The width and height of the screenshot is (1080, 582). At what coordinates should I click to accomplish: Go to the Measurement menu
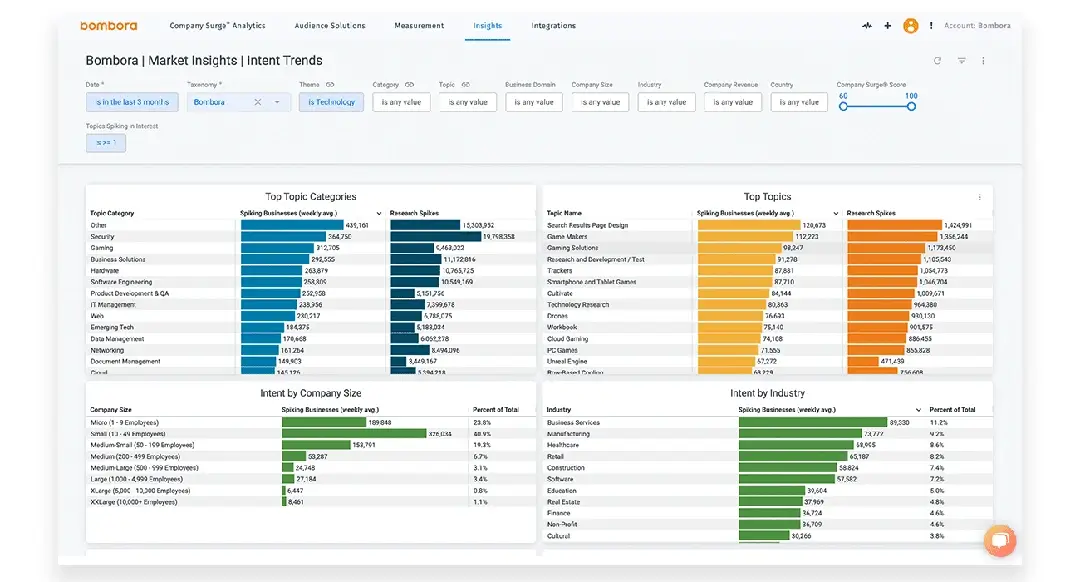419,25
